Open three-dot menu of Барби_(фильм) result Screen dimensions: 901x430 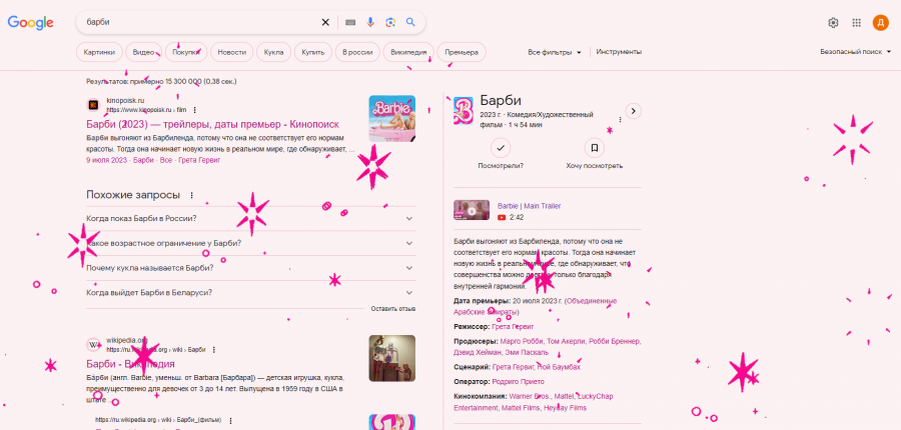pyautogui.click(x=230, y=420)
